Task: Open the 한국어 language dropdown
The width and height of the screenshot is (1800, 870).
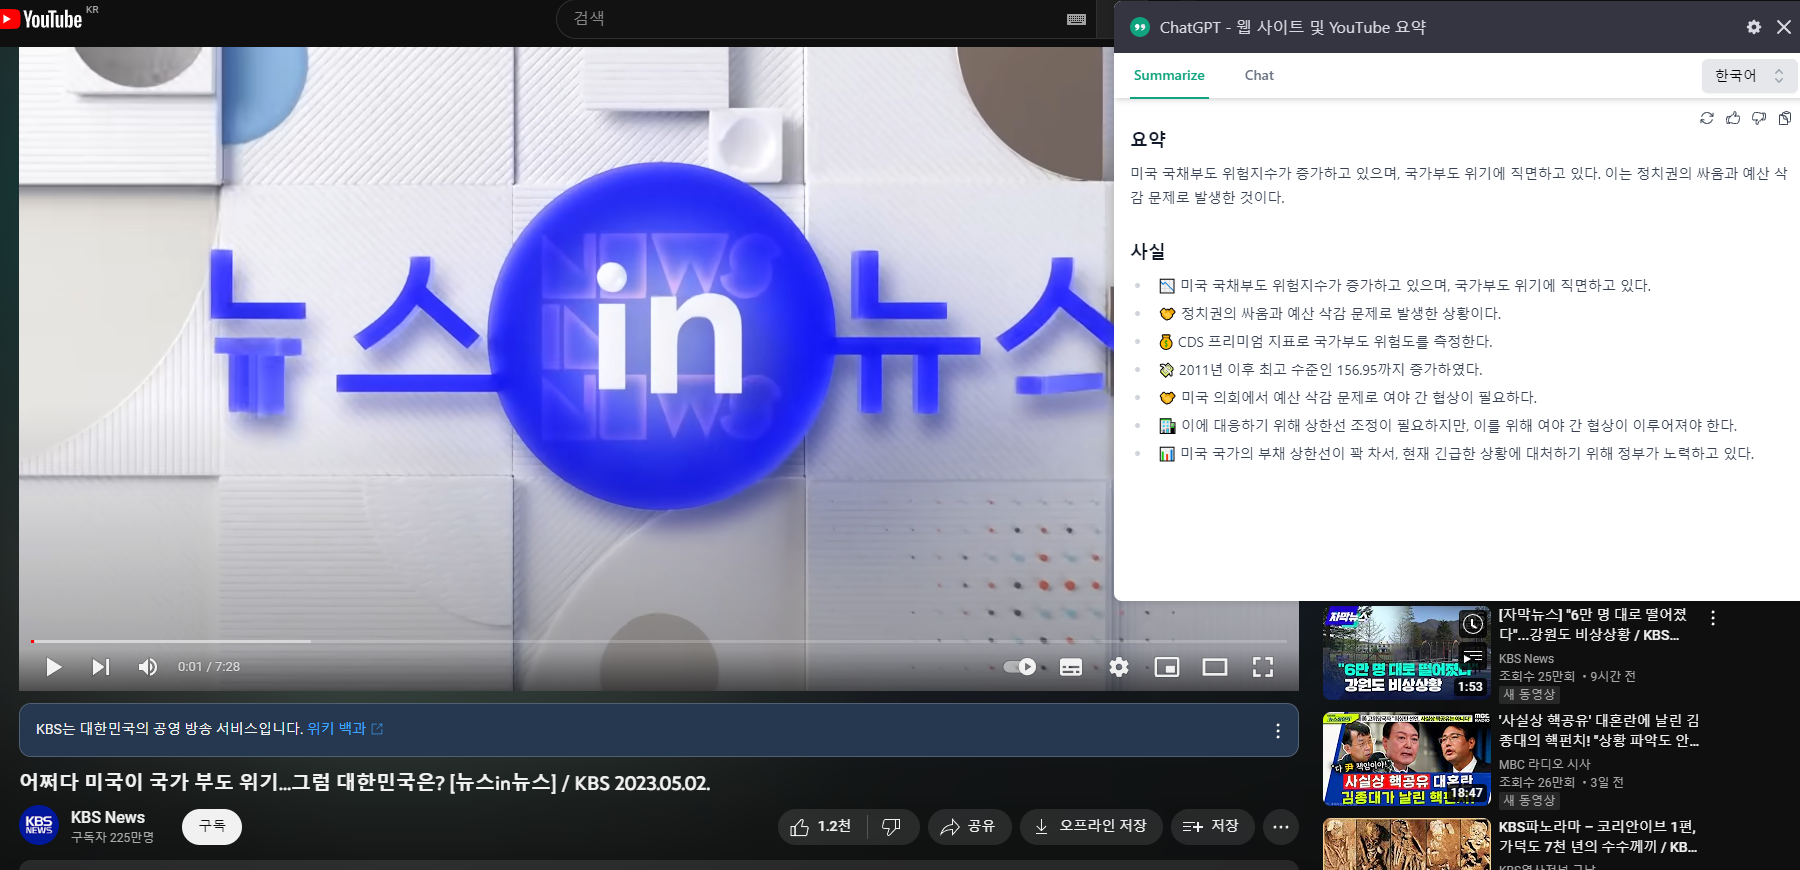Action: [1749, 76]
